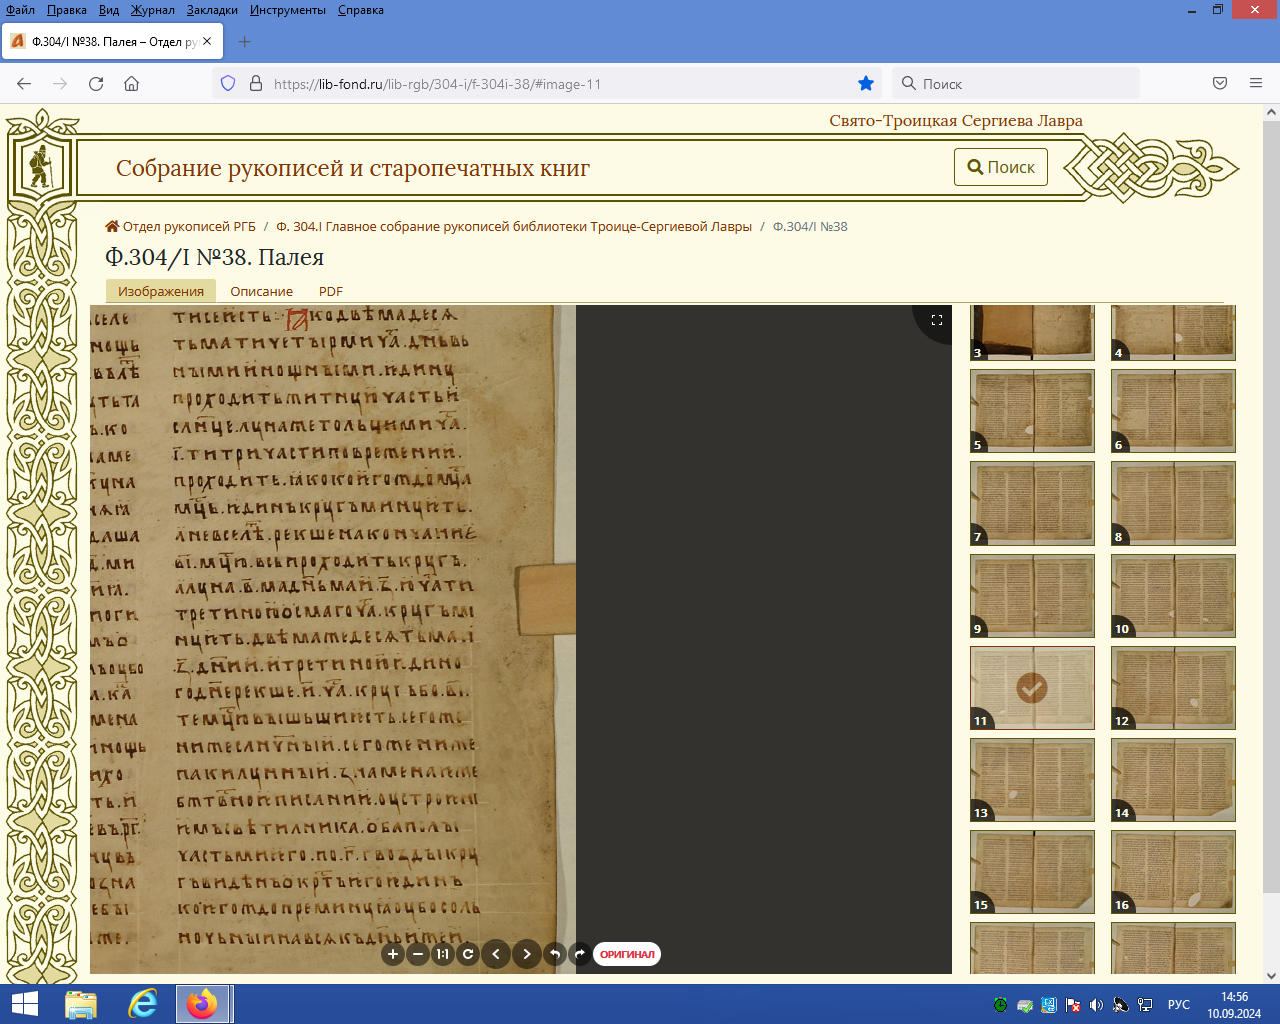This screenshot has width=1280, height=1024.
Task: Open Отдел рукописей РГБ breadcrumb link
Action: tap(181, 226)
